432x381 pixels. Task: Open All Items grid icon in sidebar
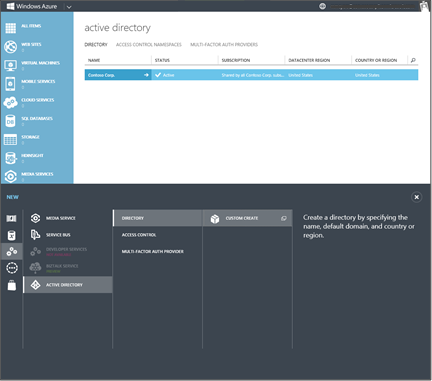(10, 28)
